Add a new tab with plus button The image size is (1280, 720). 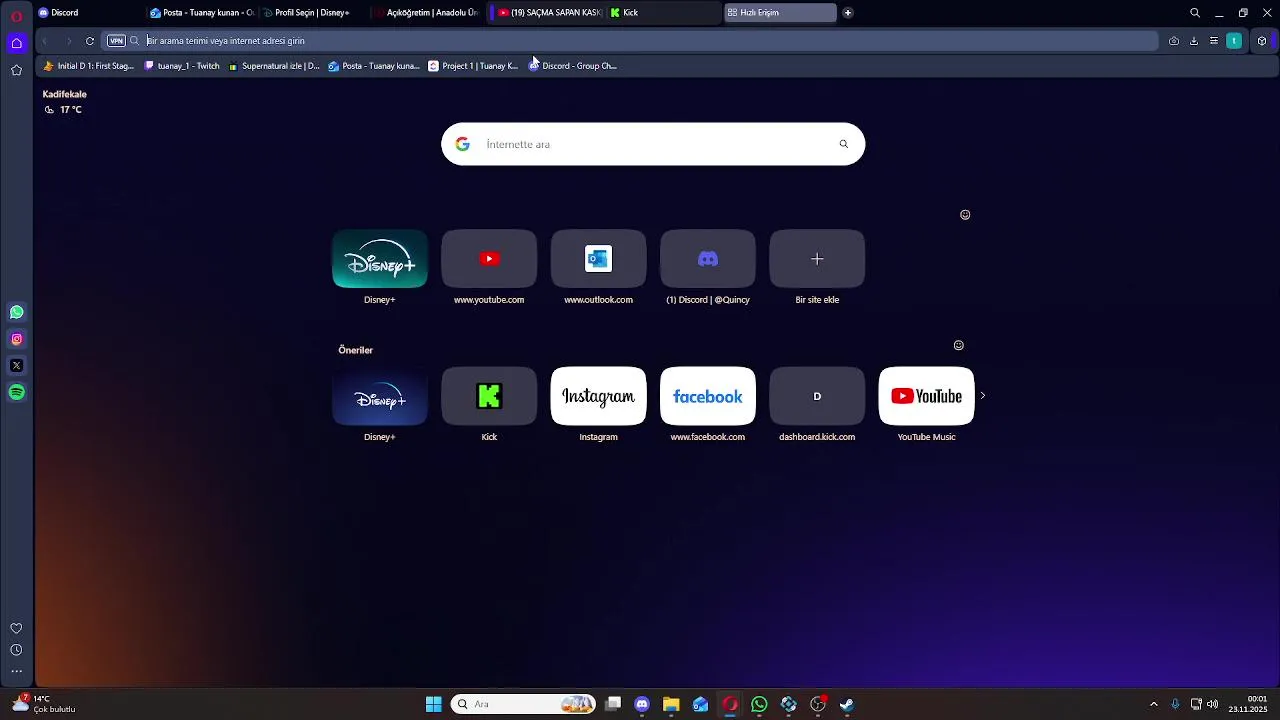point(848,13)
